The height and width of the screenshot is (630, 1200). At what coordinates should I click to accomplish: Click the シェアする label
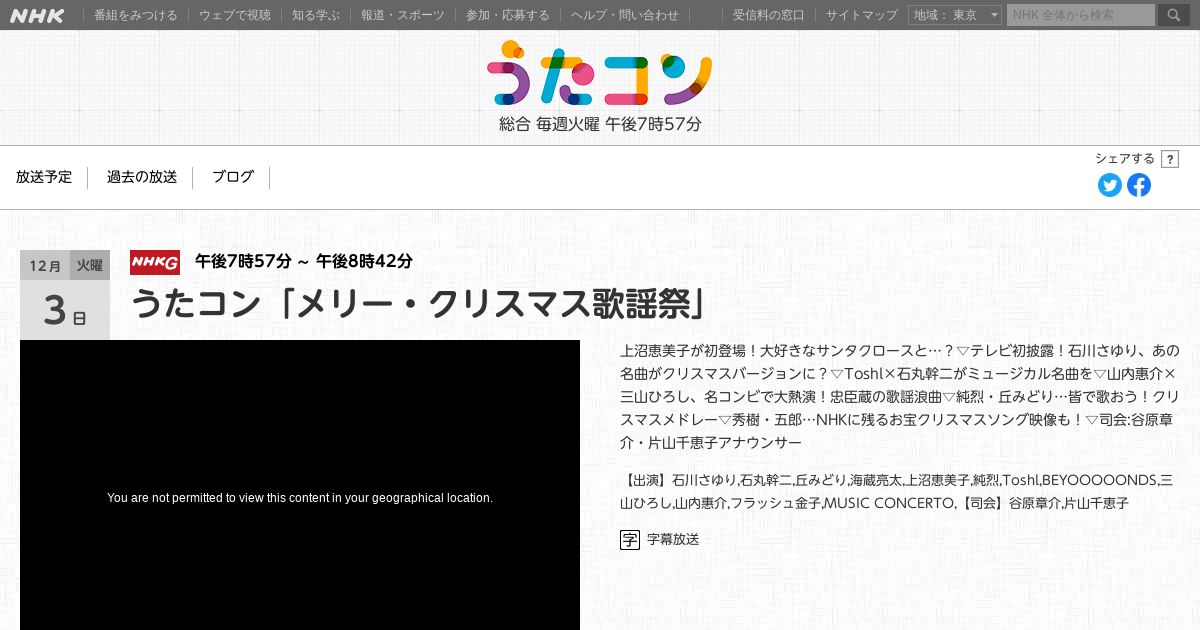point(1125,159)
